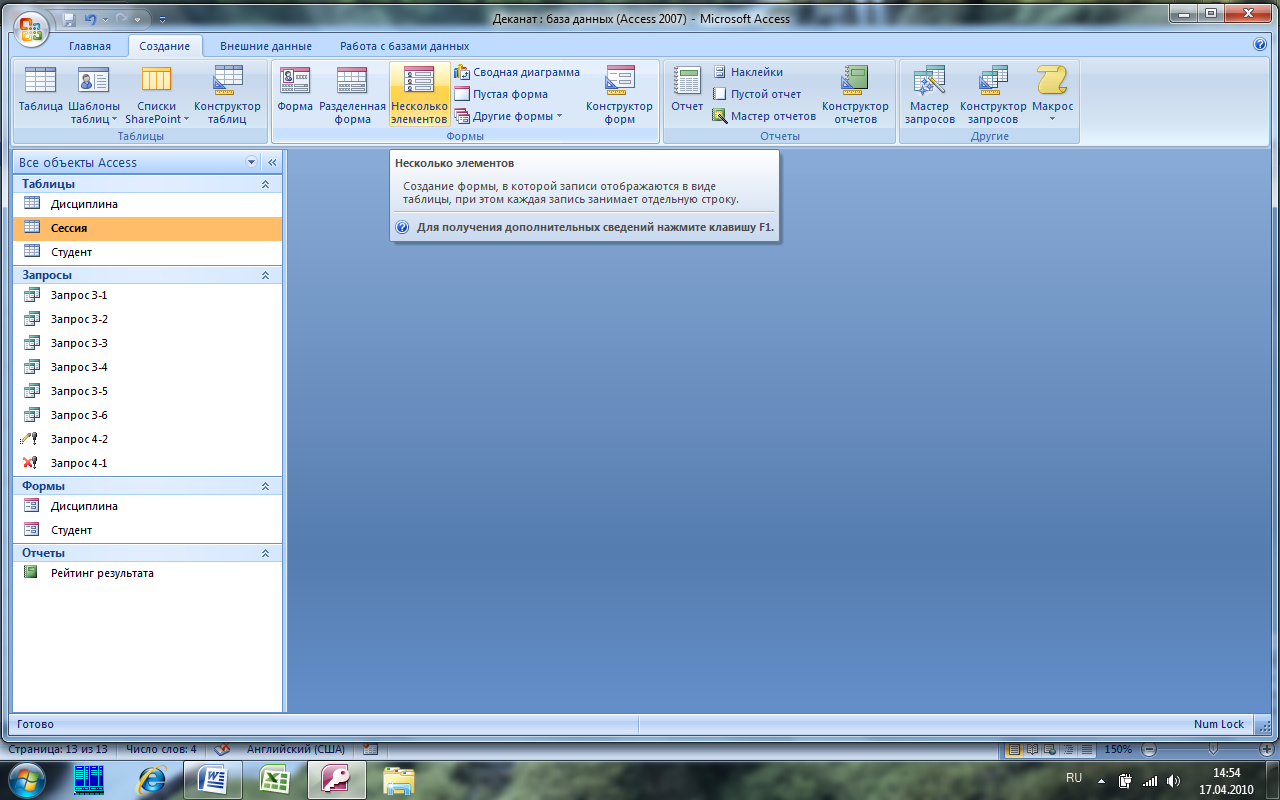
Task: Click the Word zoom slider handle
Action: (x=1213, y=749)
